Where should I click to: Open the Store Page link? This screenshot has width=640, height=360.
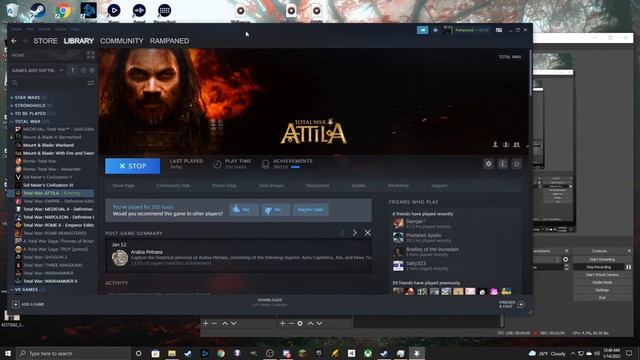(123, 186)
